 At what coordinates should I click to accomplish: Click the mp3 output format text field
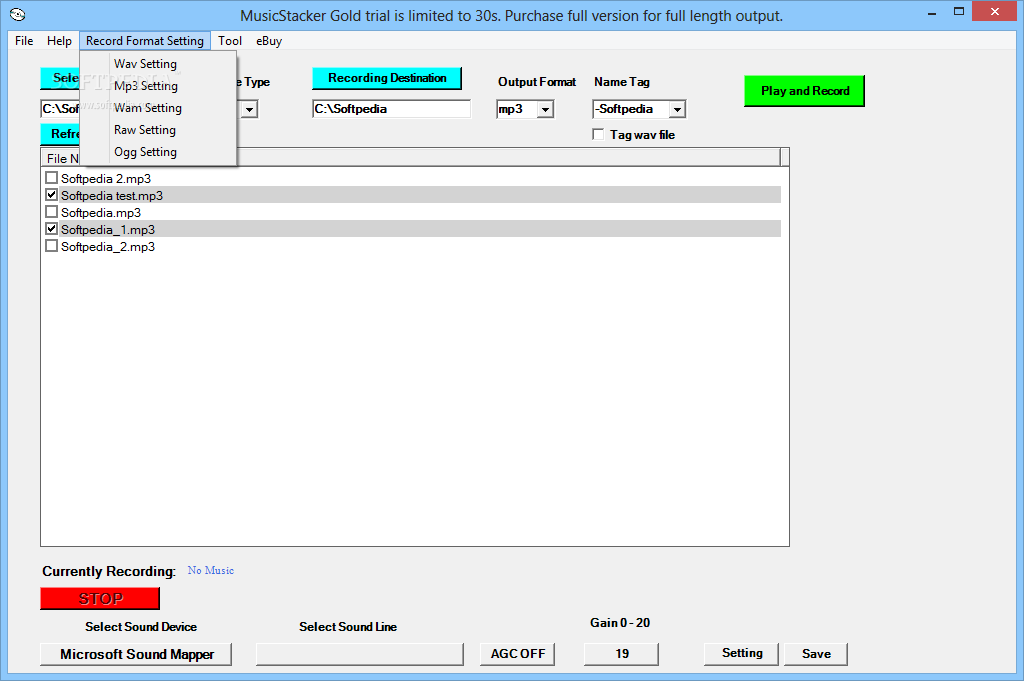click(x=517, y=109)
